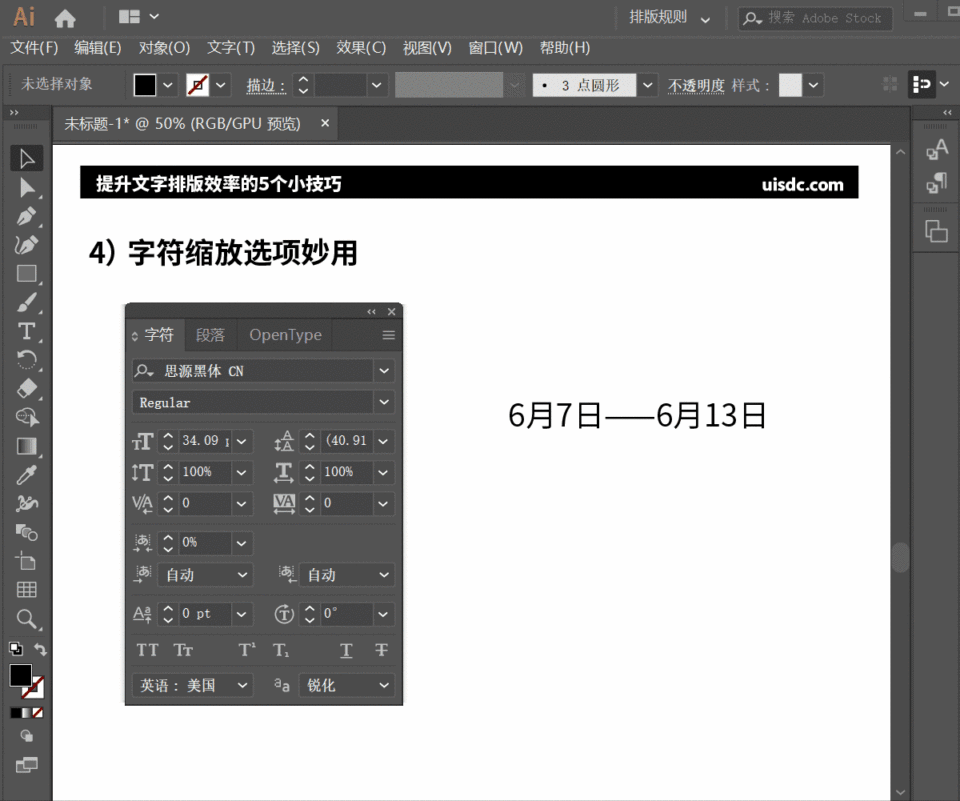
Task: Enable underline formatting
Action: 345,649
